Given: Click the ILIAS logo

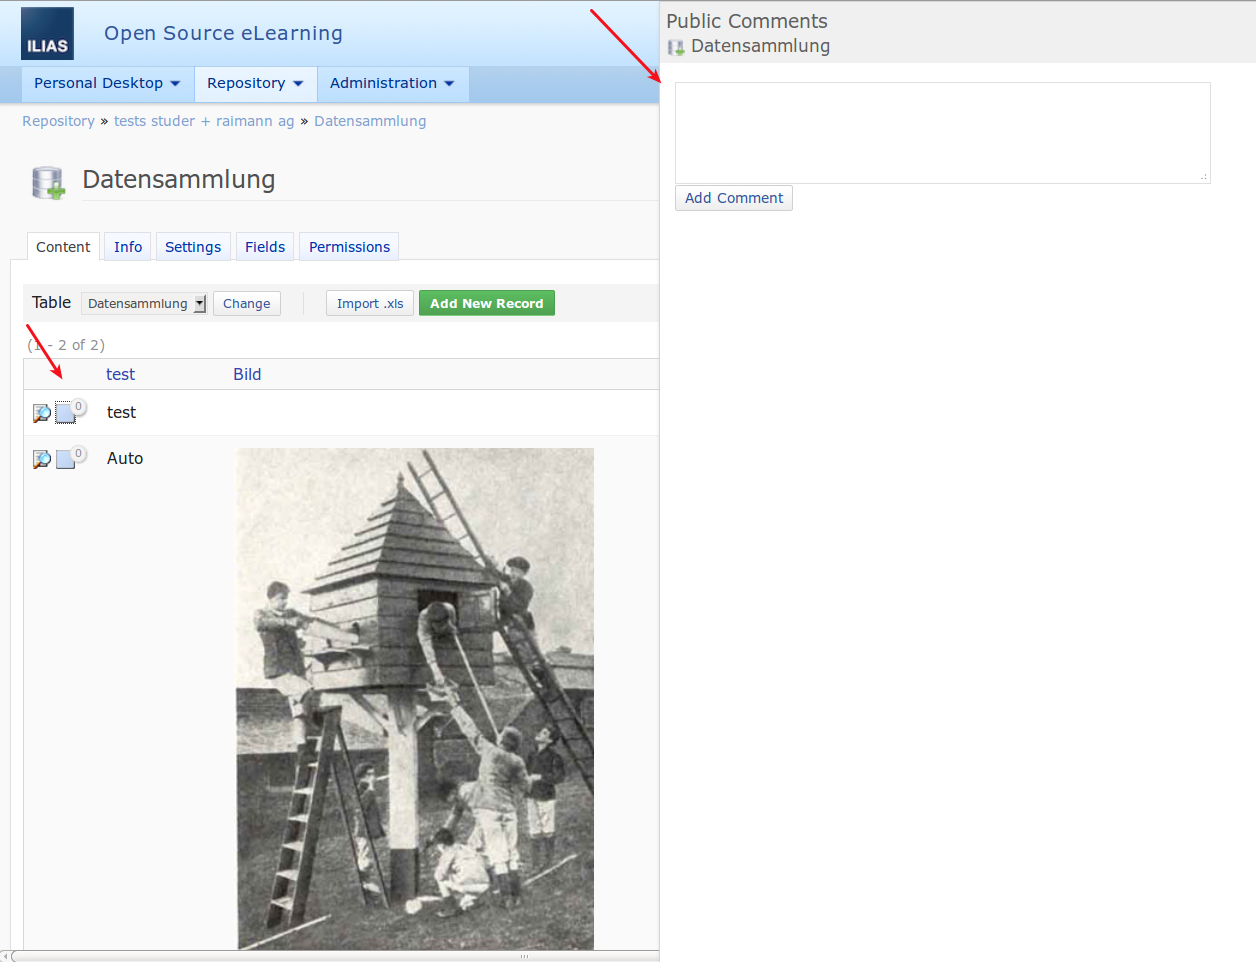Looking at the screenshot, I should click(47, 34).
